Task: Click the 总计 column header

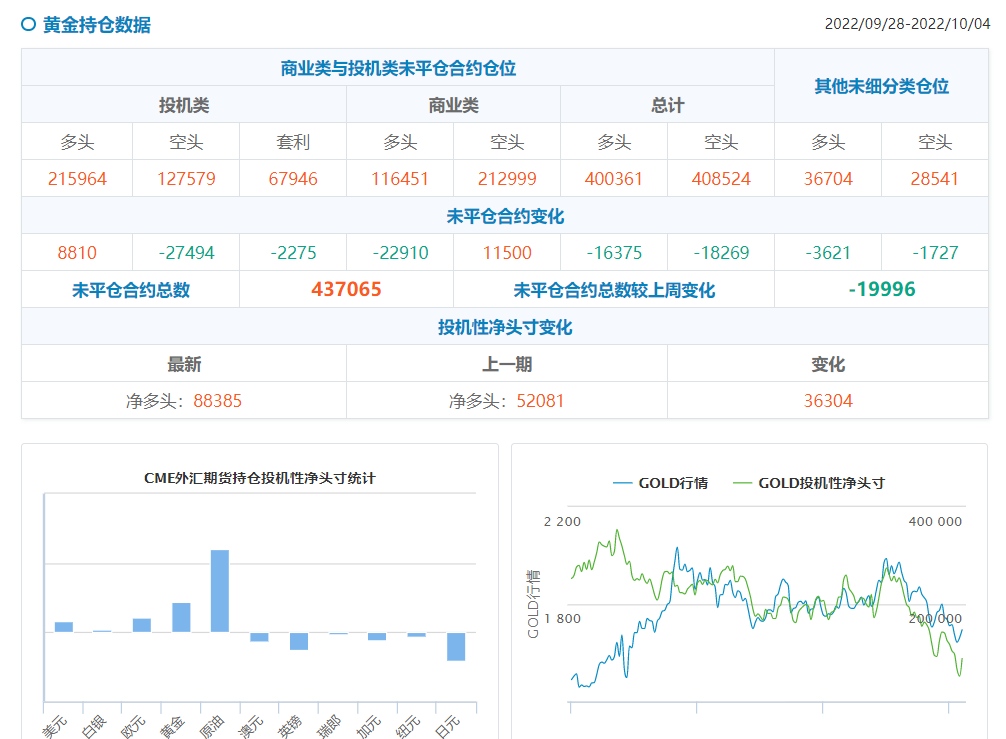Action: [x=667, y=104]
